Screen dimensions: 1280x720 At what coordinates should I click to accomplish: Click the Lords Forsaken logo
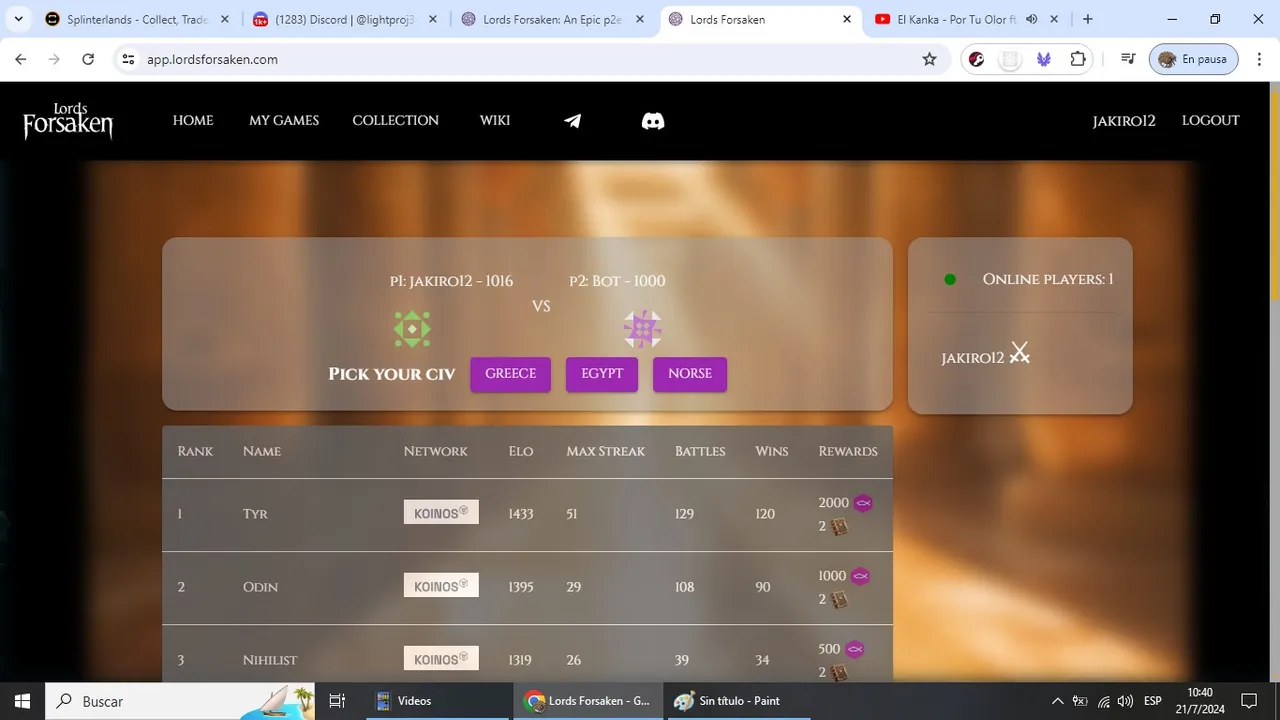click(x=68, y=120)
